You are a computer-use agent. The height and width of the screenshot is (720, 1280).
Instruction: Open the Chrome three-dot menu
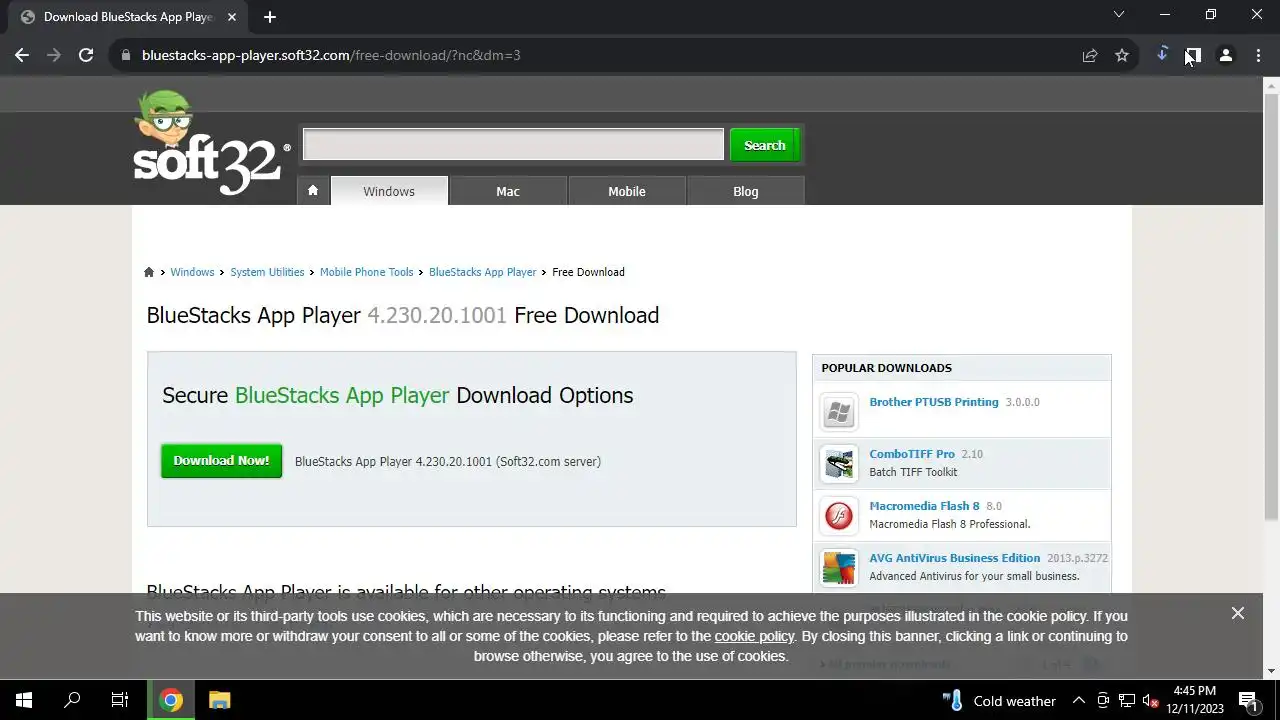point(1258,55)
